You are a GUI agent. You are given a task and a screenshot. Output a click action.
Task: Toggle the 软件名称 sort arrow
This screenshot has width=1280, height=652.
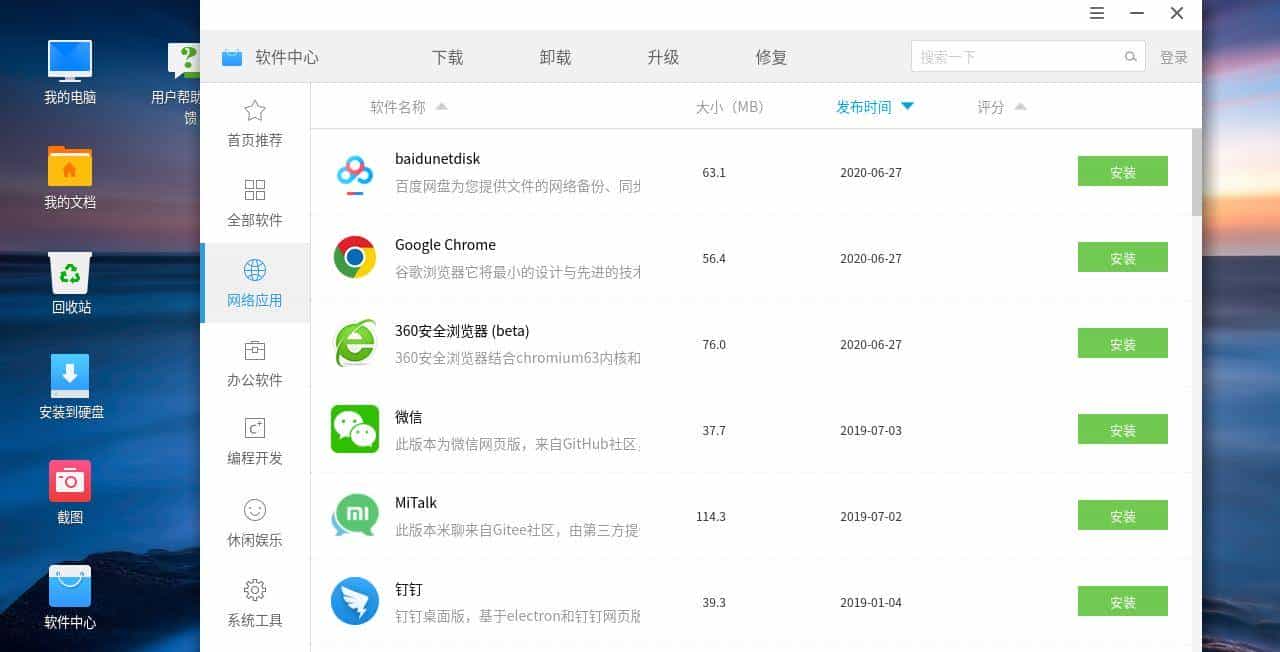click(x=441, y=104)
